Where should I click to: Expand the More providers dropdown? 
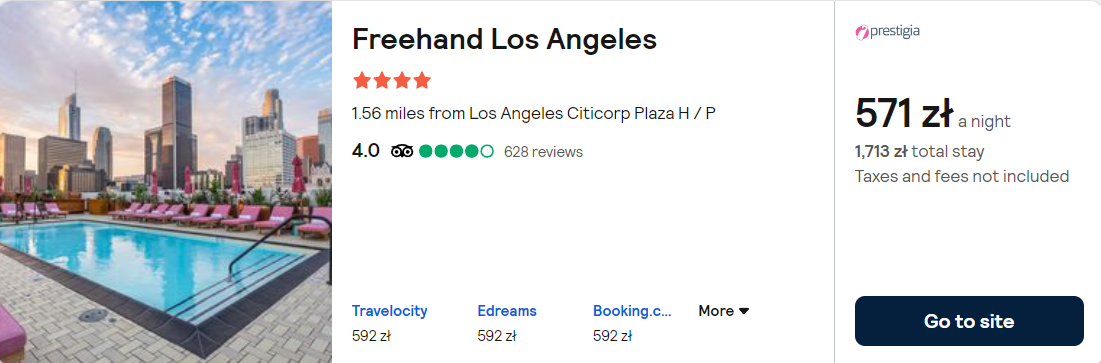click(x=724, y=310)
